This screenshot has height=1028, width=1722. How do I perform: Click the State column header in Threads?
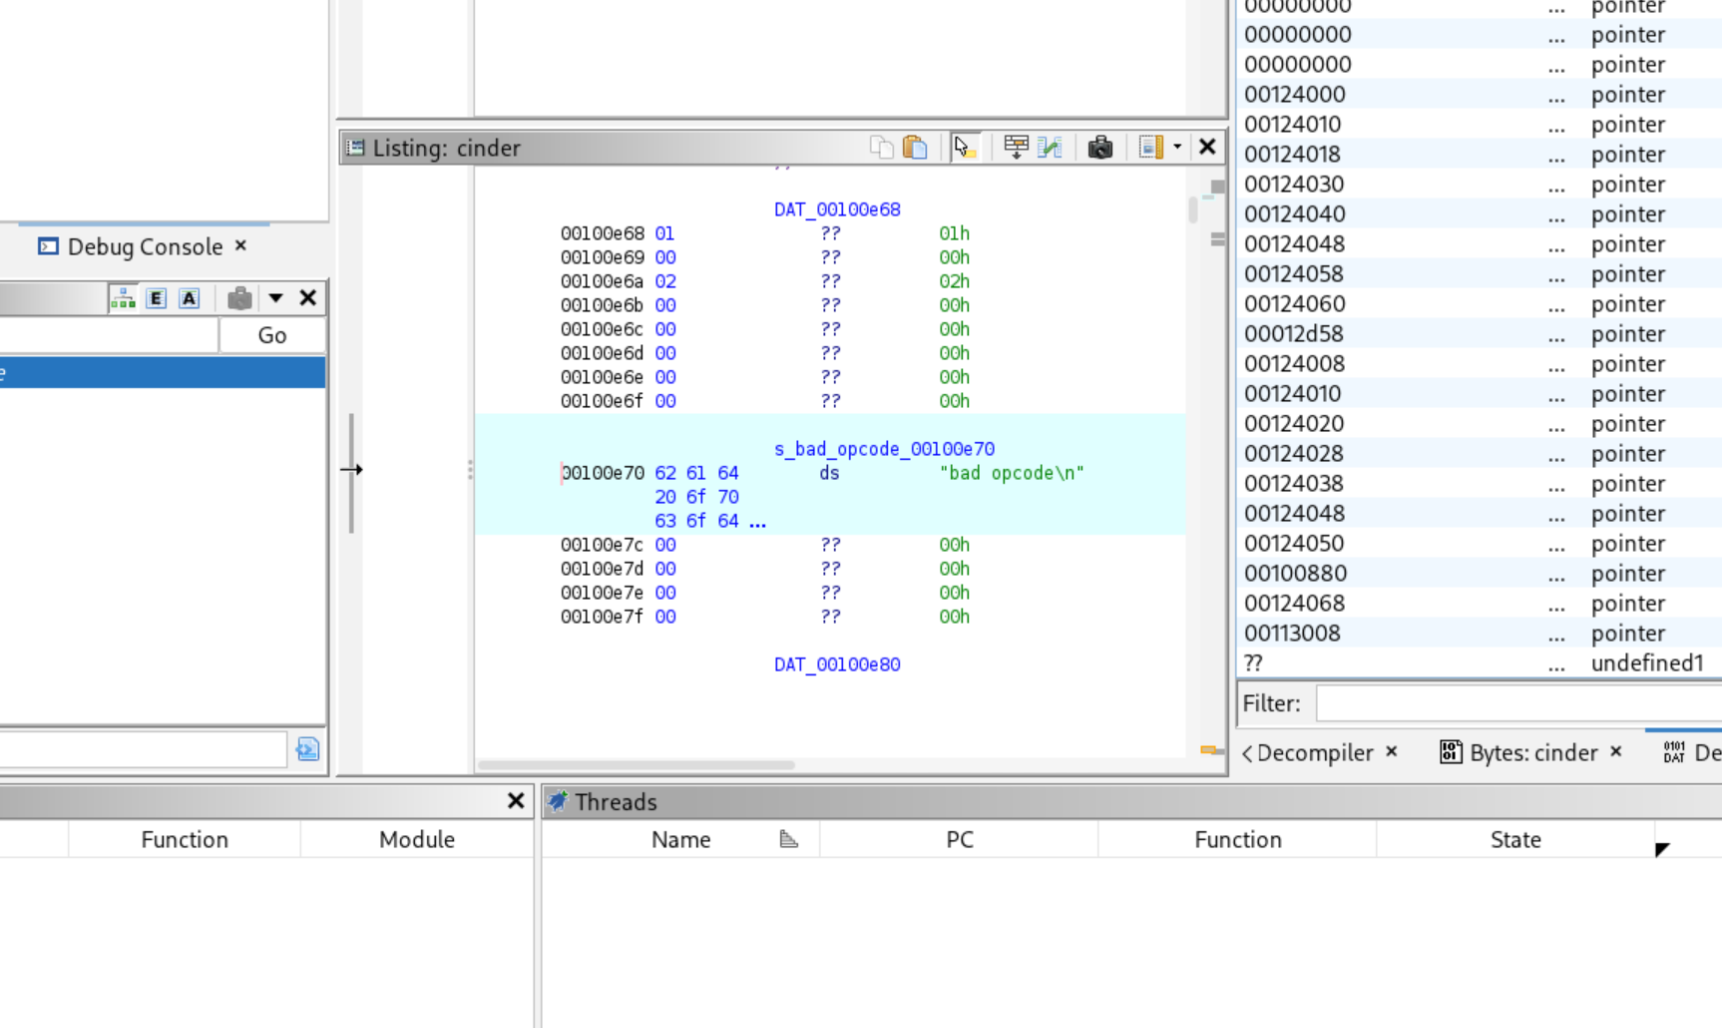[x=1516, y=840]
